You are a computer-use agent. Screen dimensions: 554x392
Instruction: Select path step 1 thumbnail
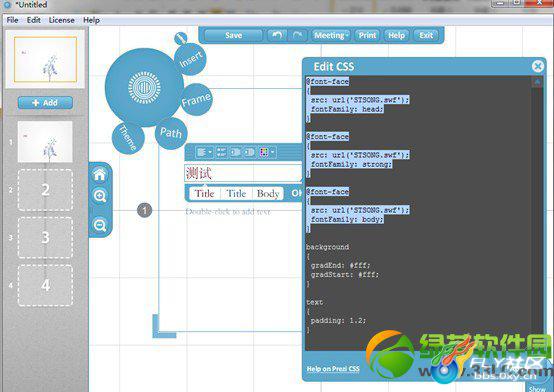click(x=45, y=141)
